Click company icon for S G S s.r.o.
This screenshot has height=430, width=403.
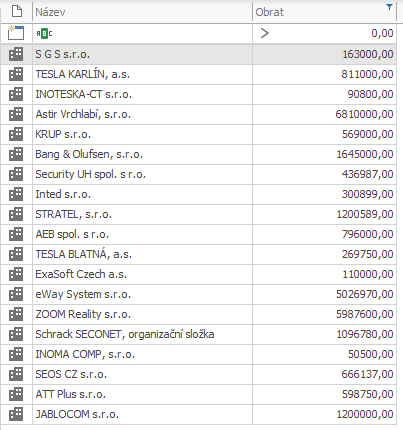16,54
